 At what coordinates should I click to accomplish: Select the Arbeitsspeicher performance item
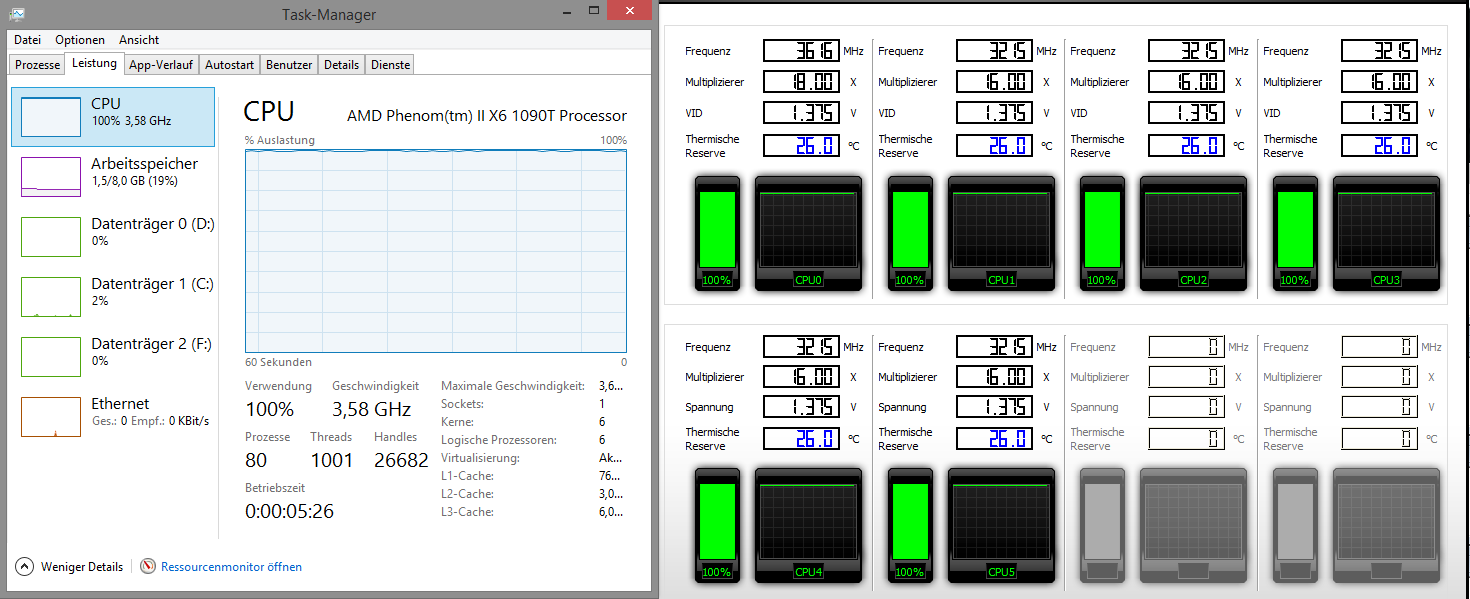point(113,177)
